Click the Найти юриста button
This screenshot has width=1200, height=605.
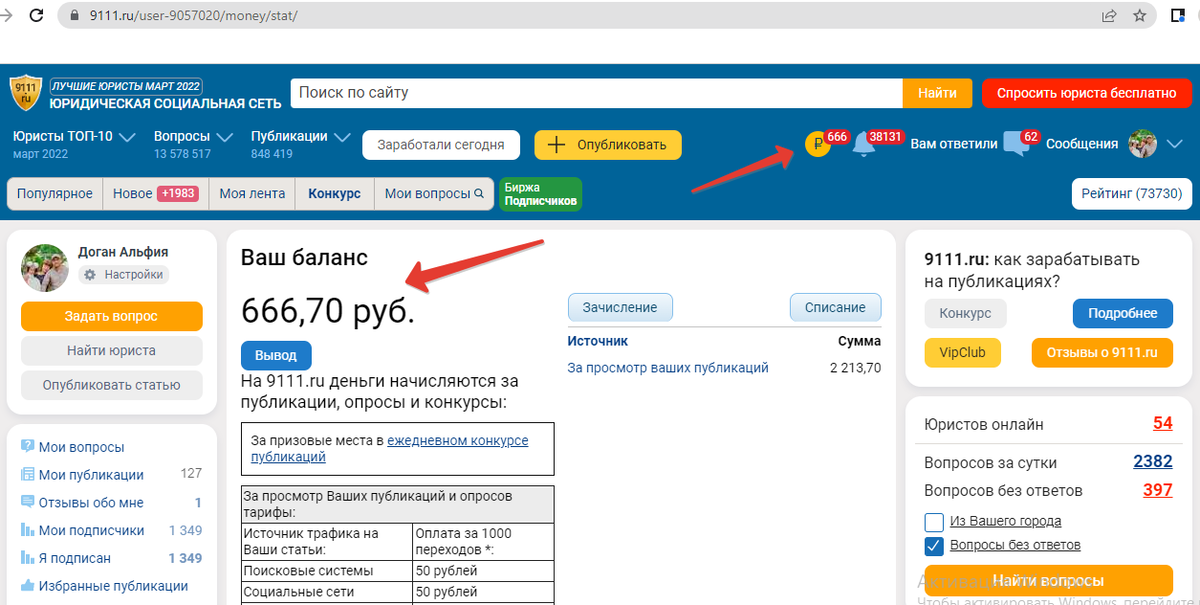tap(111, 351)
